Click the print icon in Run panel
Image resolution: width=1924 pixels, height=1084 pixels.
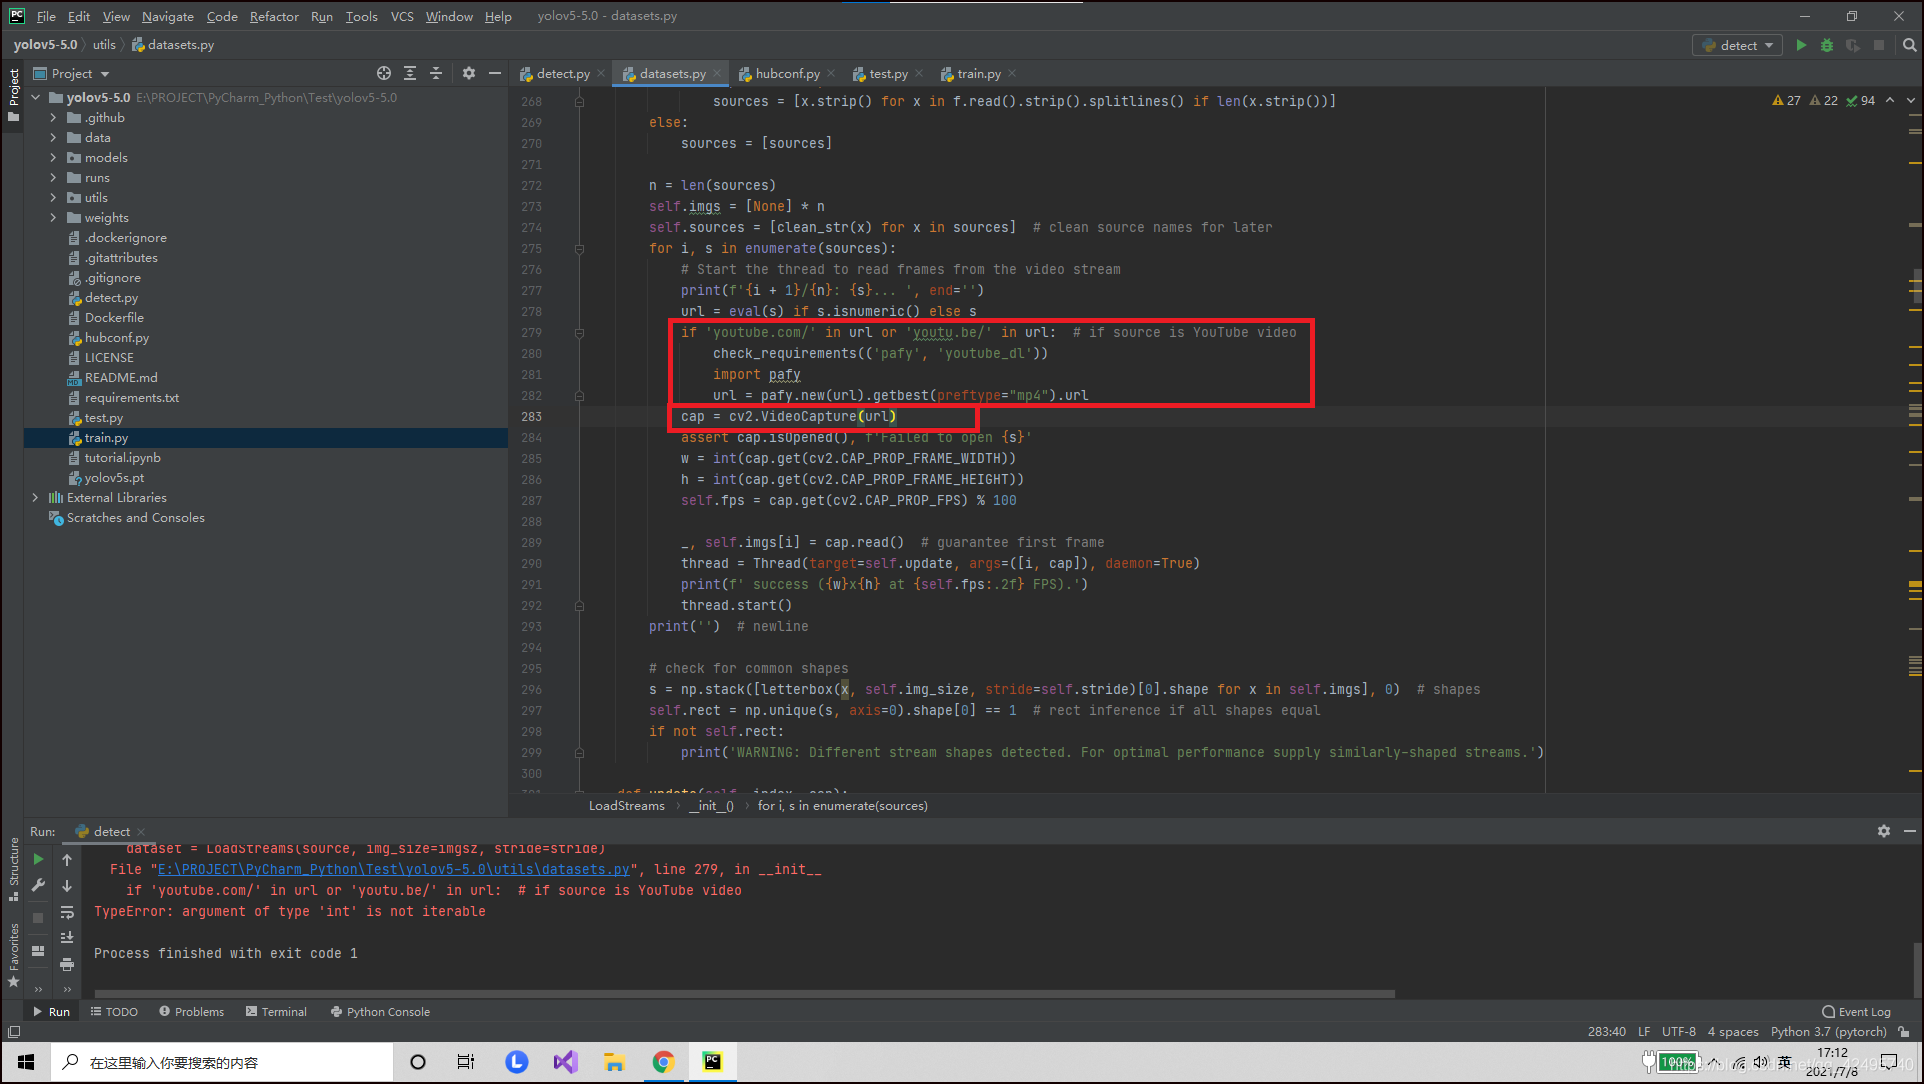point(67,964)
